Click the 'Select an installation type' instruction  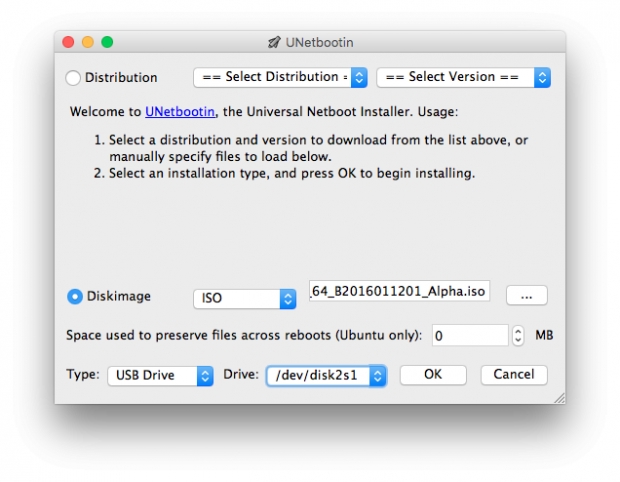[x=292, y=174]
